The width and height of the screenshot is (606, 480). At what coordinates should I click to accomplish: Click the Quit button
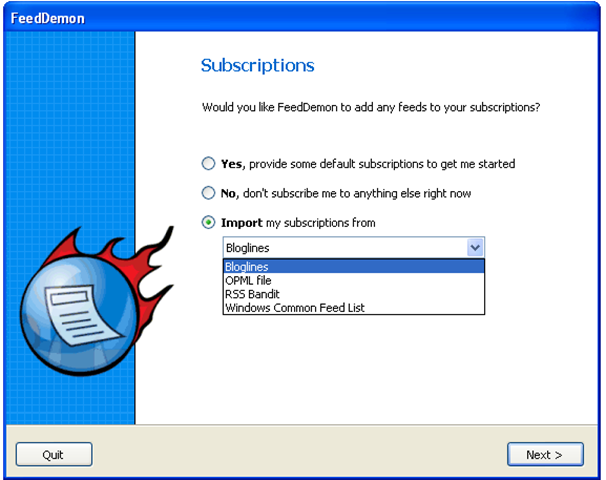click(x=54, y=454)
